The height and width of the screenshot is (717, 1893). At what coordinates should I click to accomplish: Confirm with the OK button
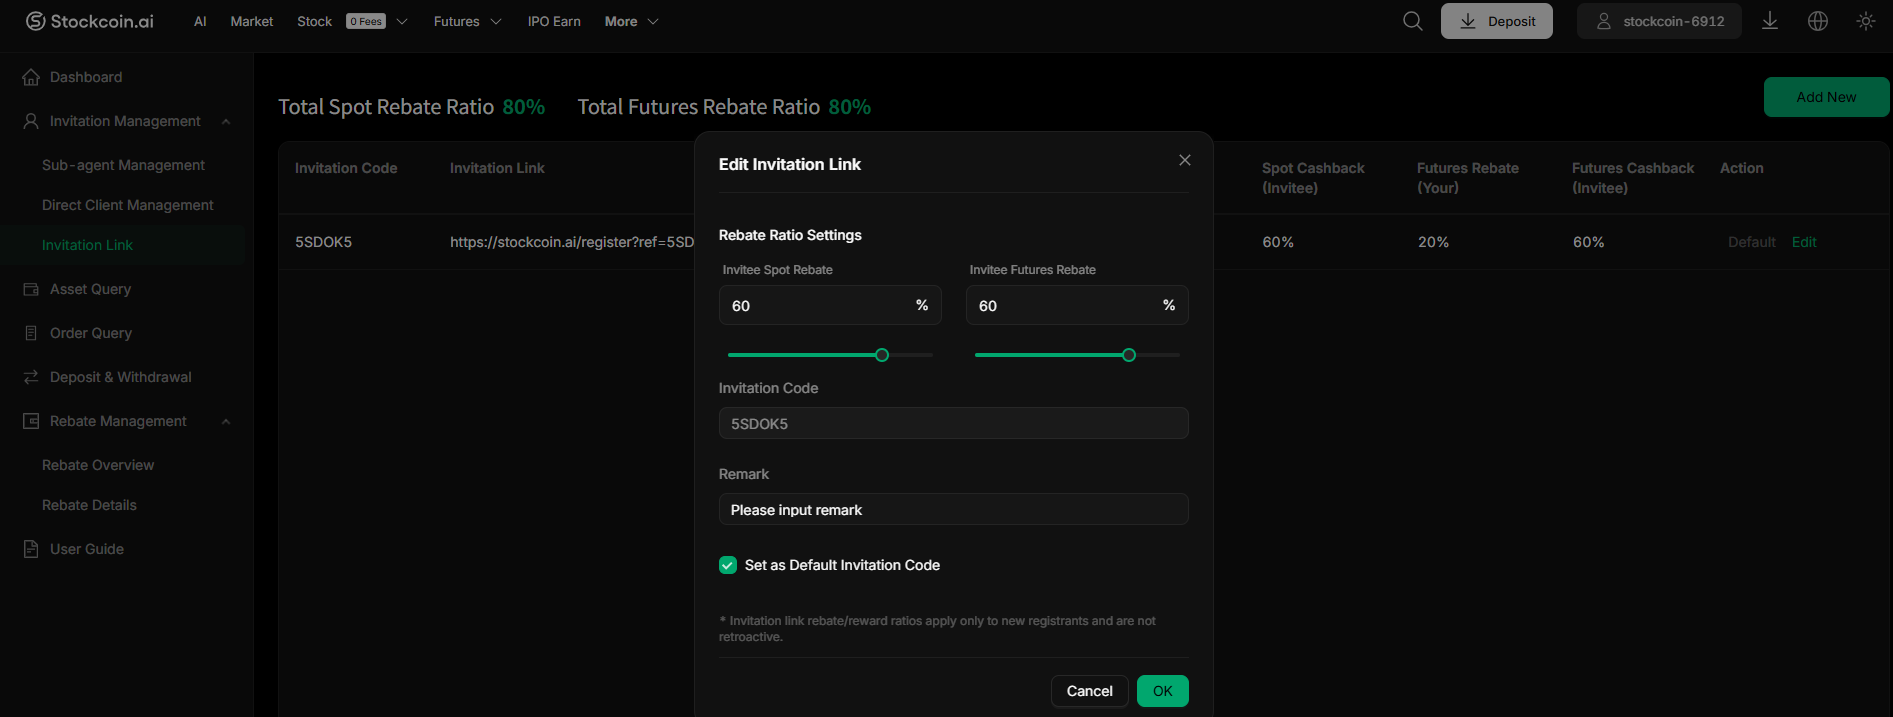coord(1162,691)
